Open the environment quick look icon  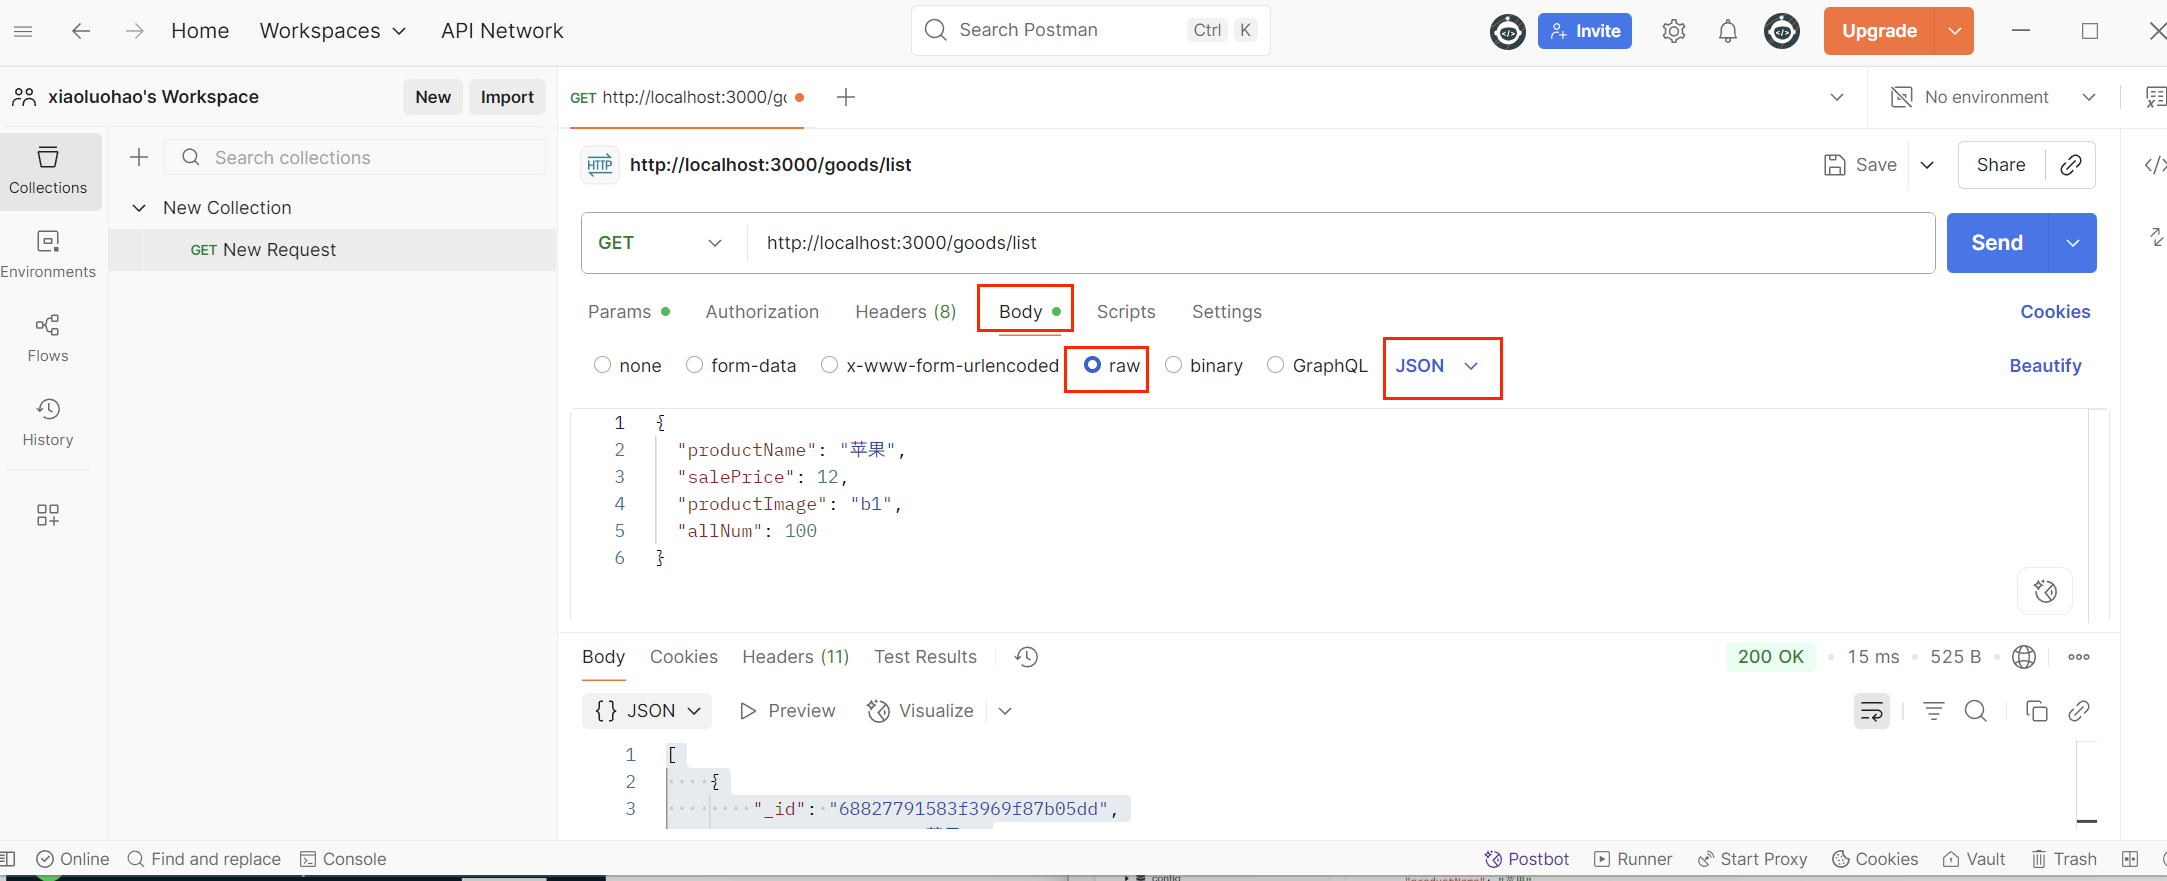point(2155,97)
